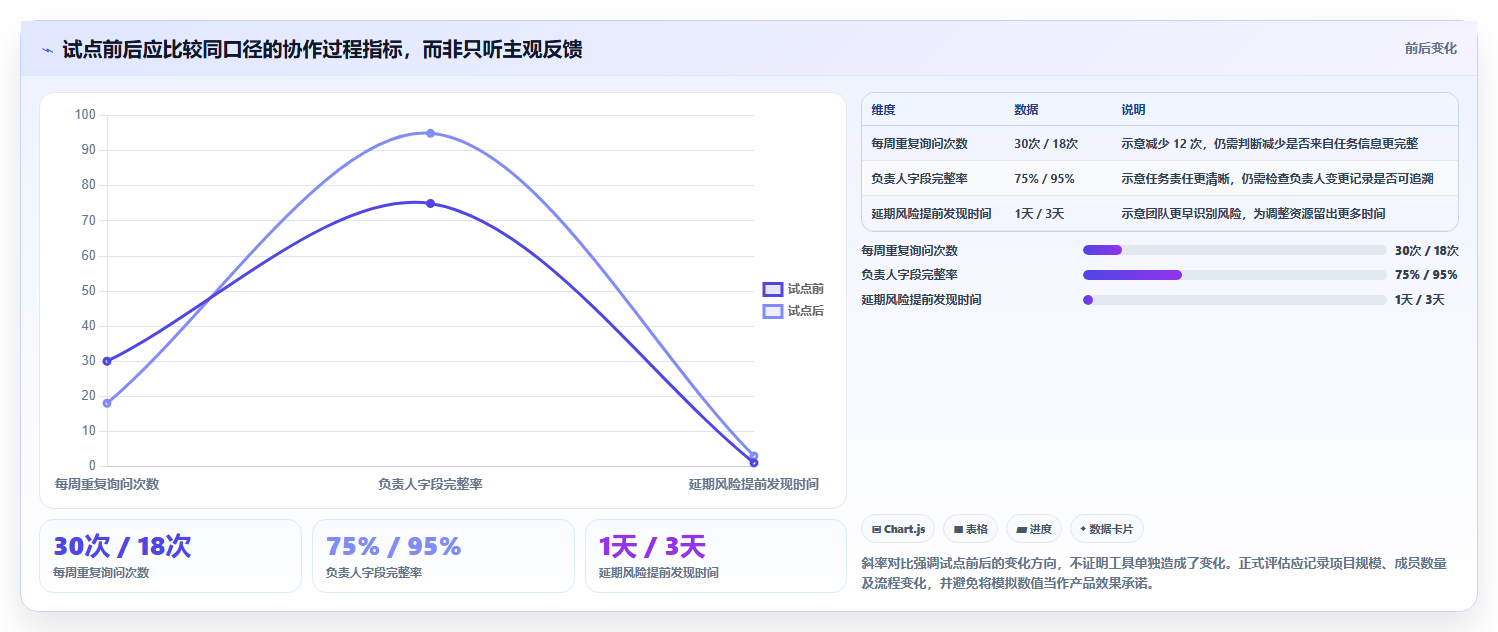Click the progress value 1天 / 3天
This screenshot has width=1498, height=632.
point(1419,300)
